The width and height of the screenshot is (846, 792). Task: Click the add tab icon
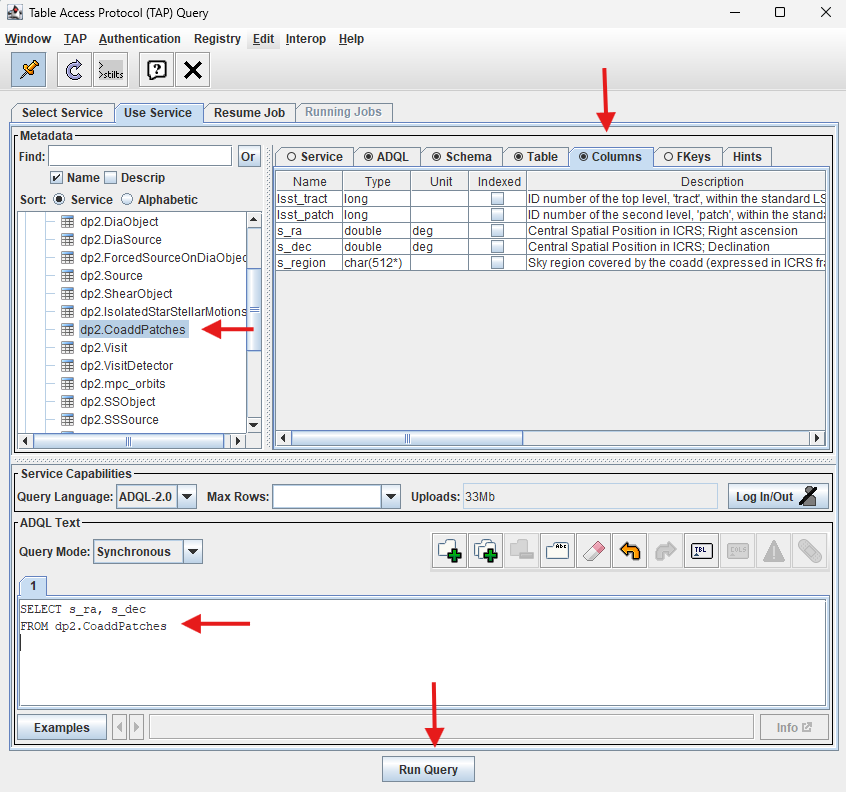click(x=449, y=551)
